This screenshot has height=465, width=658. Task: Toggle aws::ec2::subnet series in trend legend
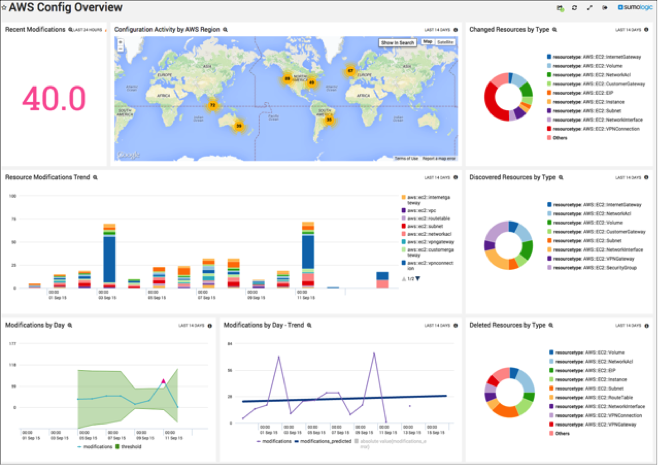click(422, 226)
